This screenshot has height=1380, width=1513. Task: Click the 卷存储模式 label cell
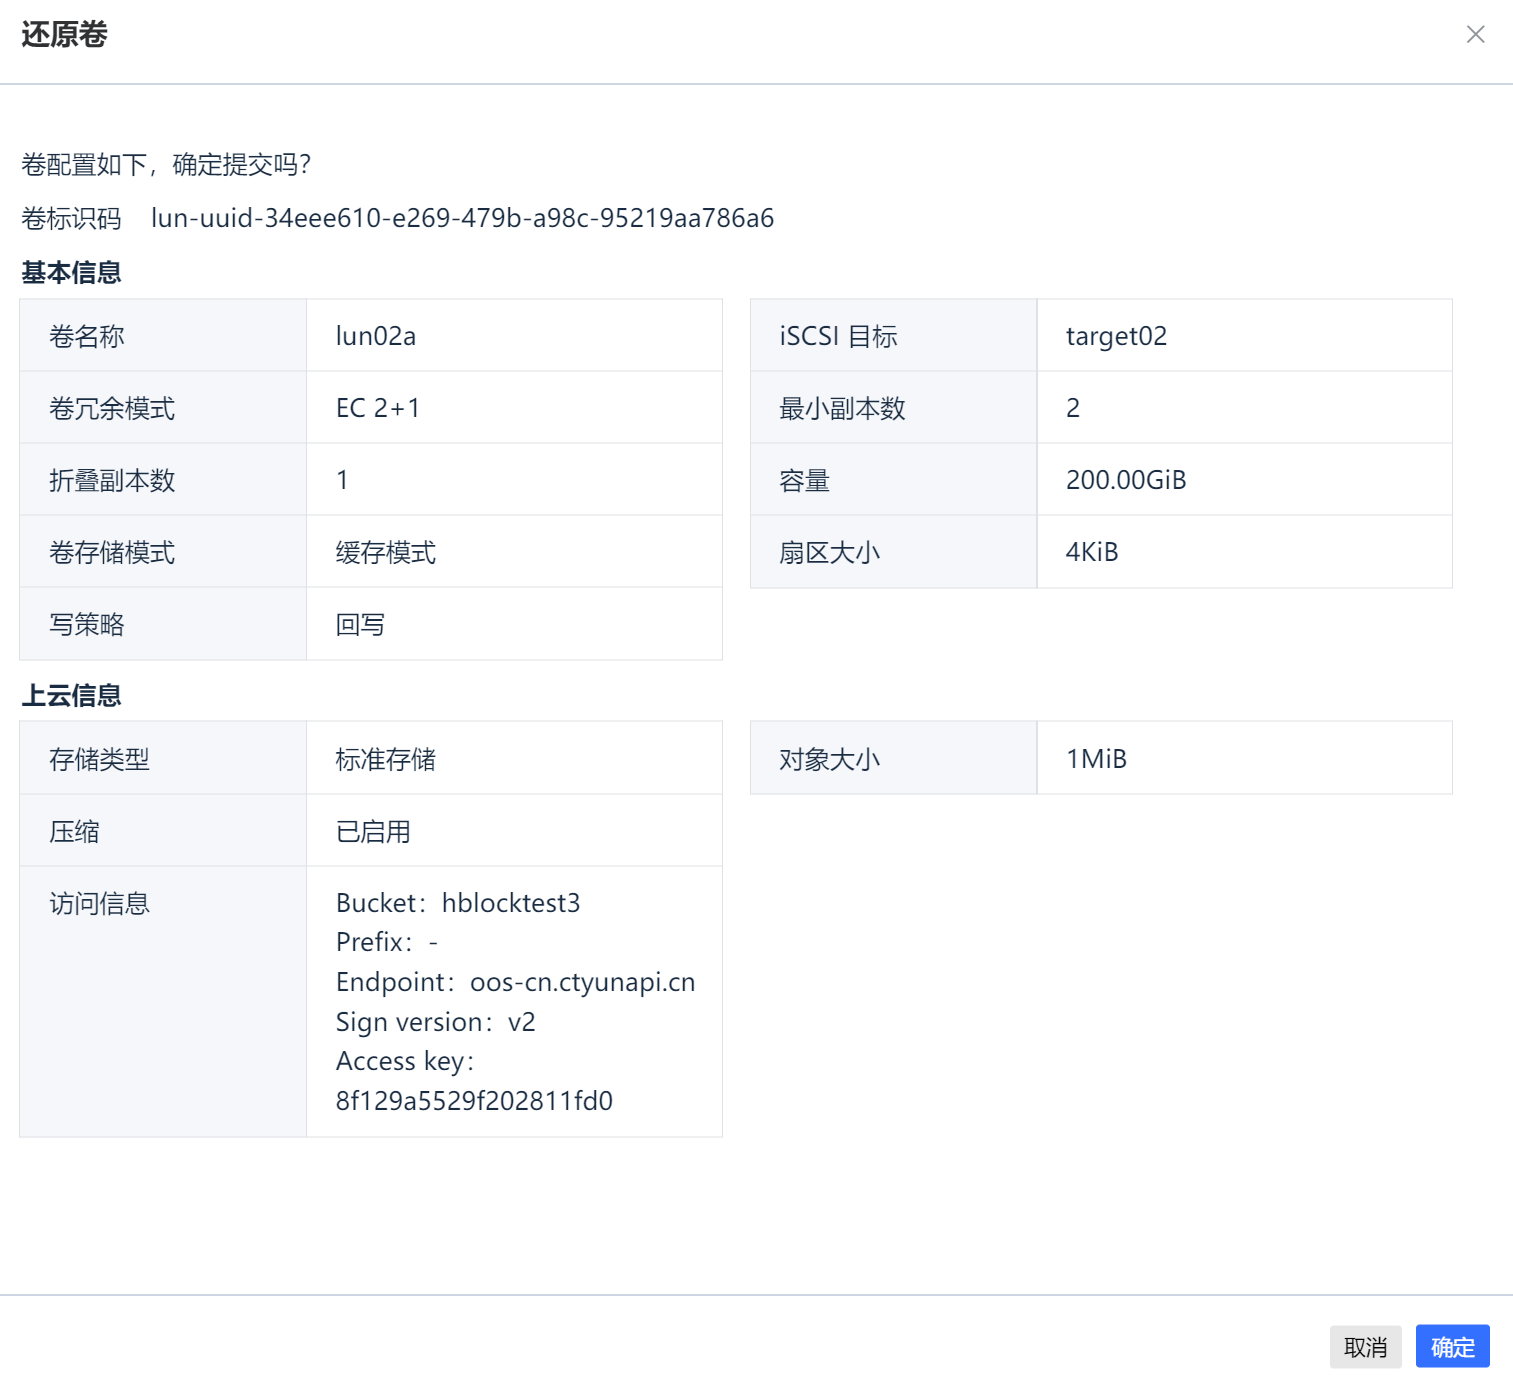point(163,552)
